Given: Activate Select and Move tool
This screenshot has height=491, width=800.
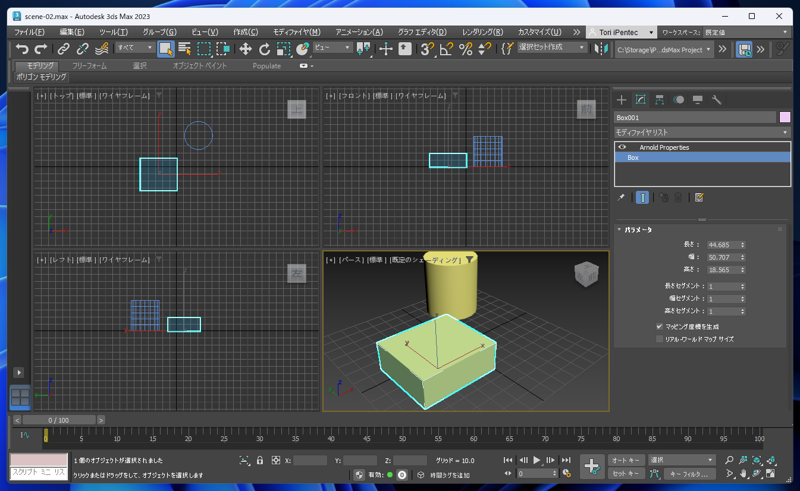Looking at the screenshot, I should point(245,49).
